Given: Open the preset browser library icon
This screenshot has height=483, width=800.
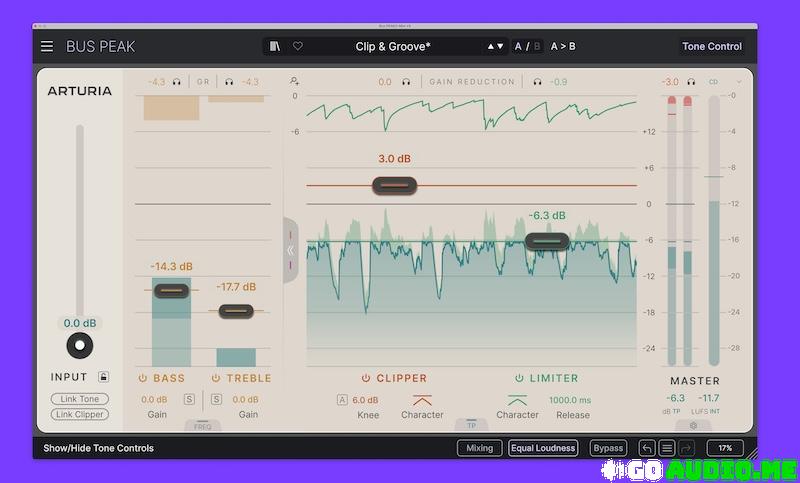Looking at the screenshot, I should pyautogui.click(x=275, y=46).
